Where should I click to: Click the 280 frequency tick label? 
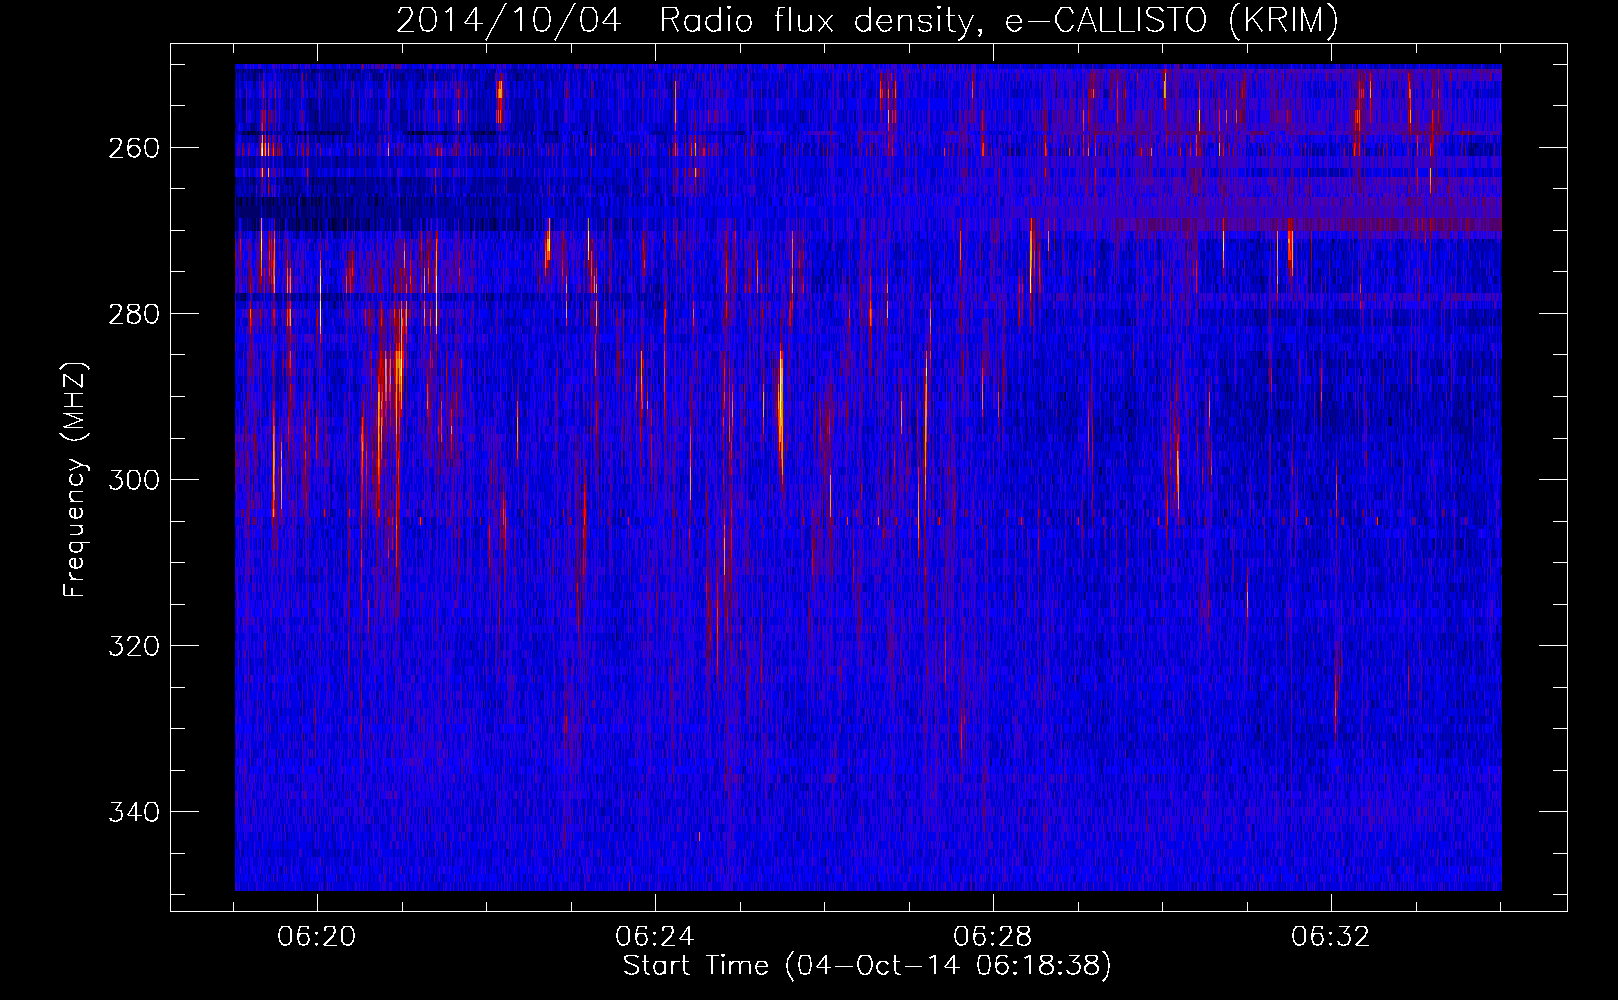(x=133, y=314)
